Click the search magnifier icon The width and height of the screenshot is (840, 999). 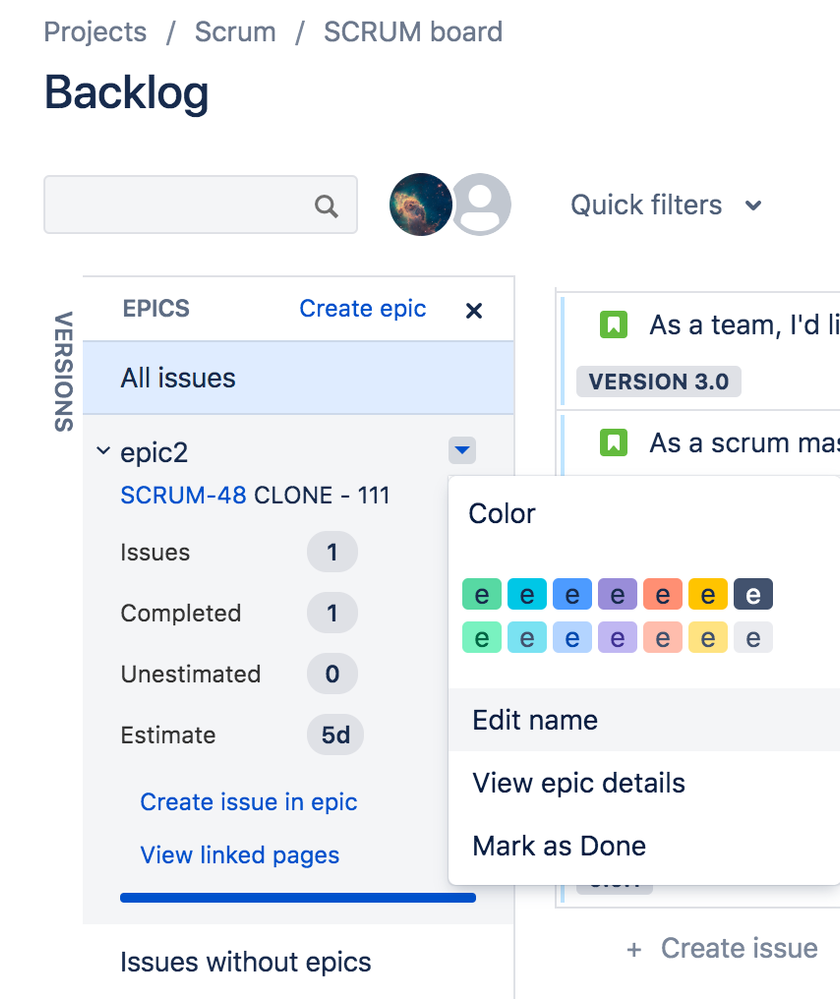click(326, 206)
